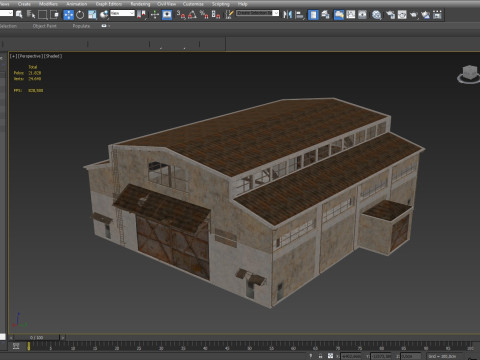The image size is (480, 360).
Task: Click the time slider showing 0 / 100
Action: (37, 338)
